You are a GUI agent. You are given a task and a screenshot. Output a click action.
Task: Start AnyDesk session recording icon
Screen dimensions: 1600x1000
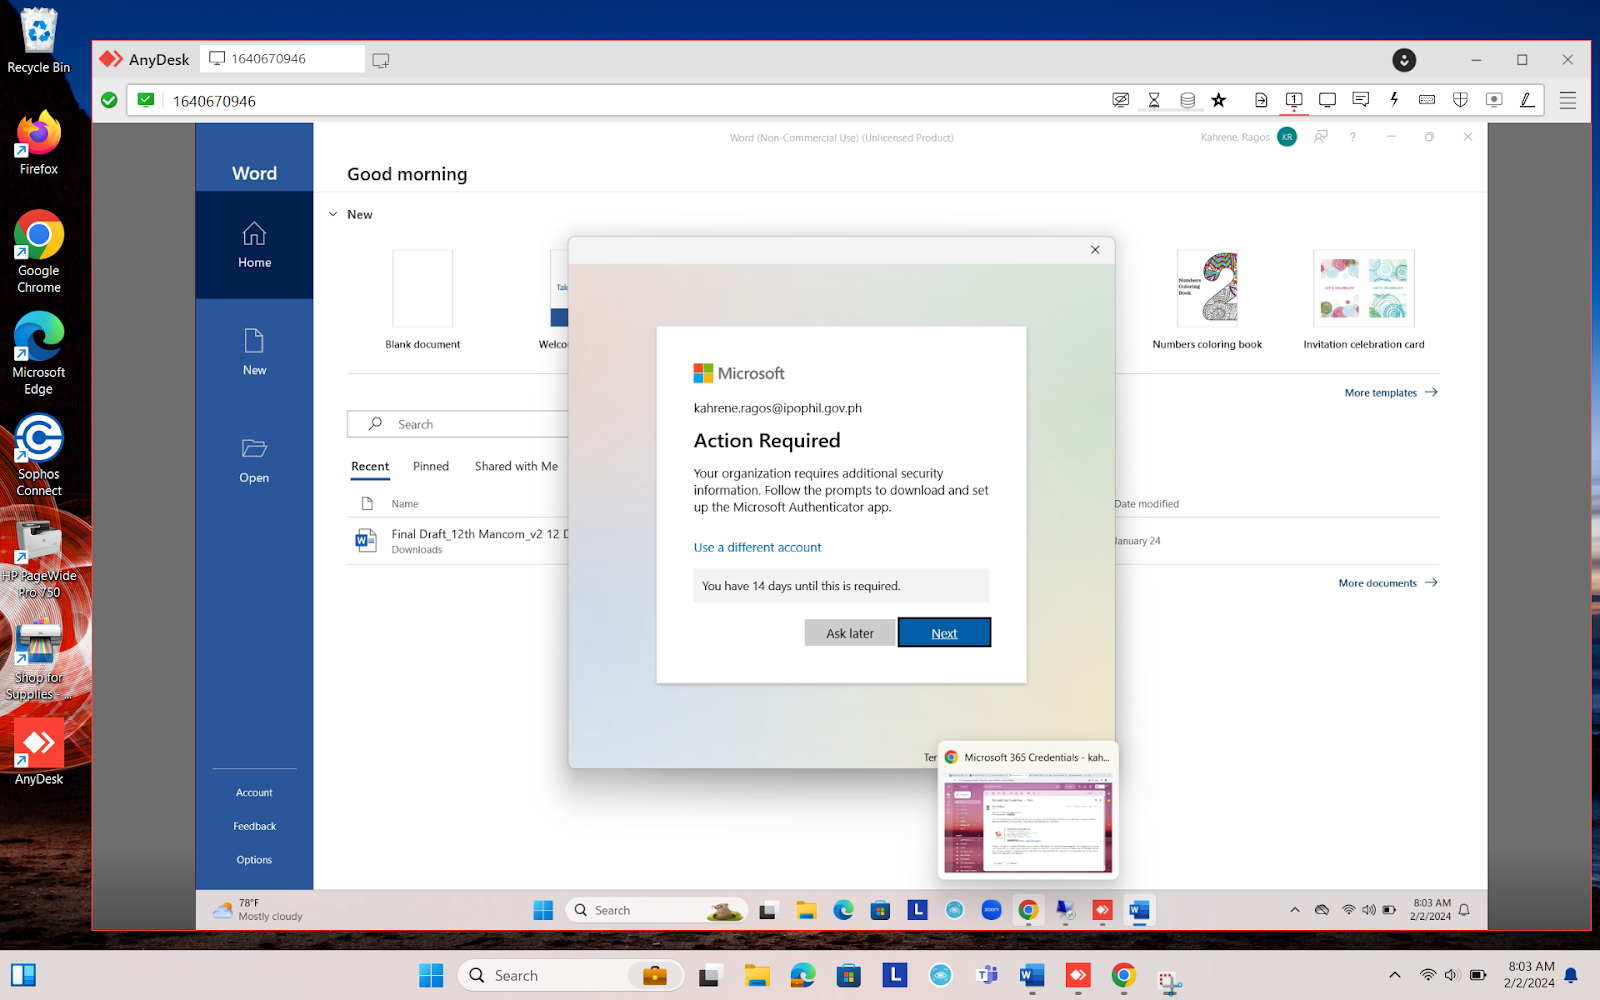tap(1494, 100)
